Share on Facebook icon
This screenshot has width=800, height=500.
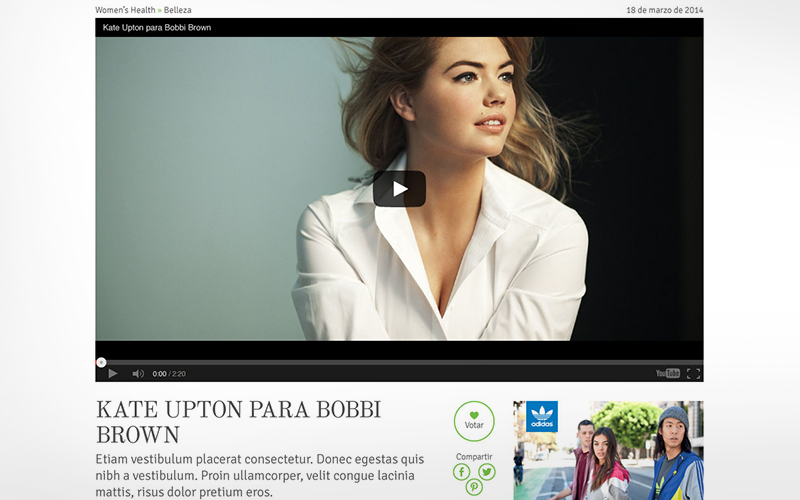click(x=462, y=472)
